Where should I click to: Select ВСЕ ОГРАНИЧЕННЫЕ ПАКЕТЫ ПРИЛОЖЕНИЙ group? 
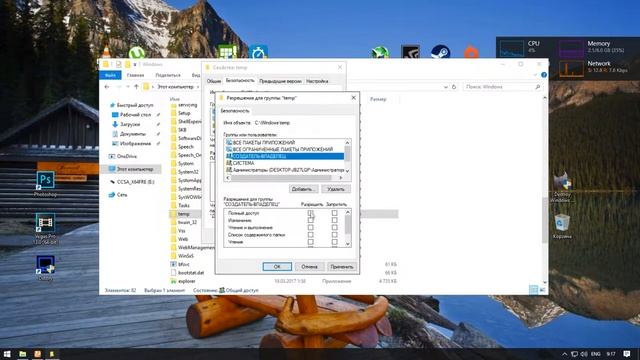pyautogui.click(x=282, y=149)
